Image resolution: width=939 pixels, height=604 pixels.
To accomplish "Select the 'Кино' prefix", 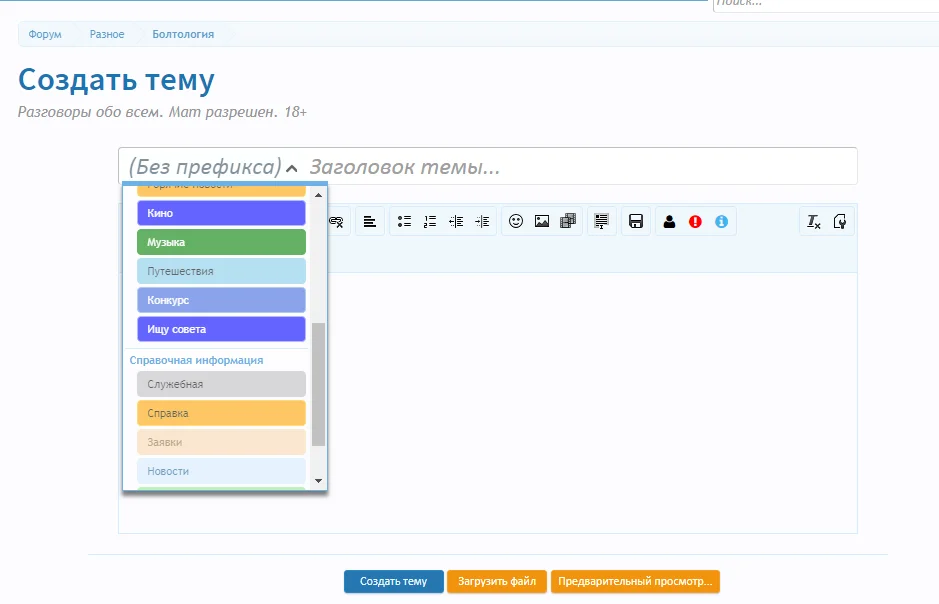I will coord(222,213).
